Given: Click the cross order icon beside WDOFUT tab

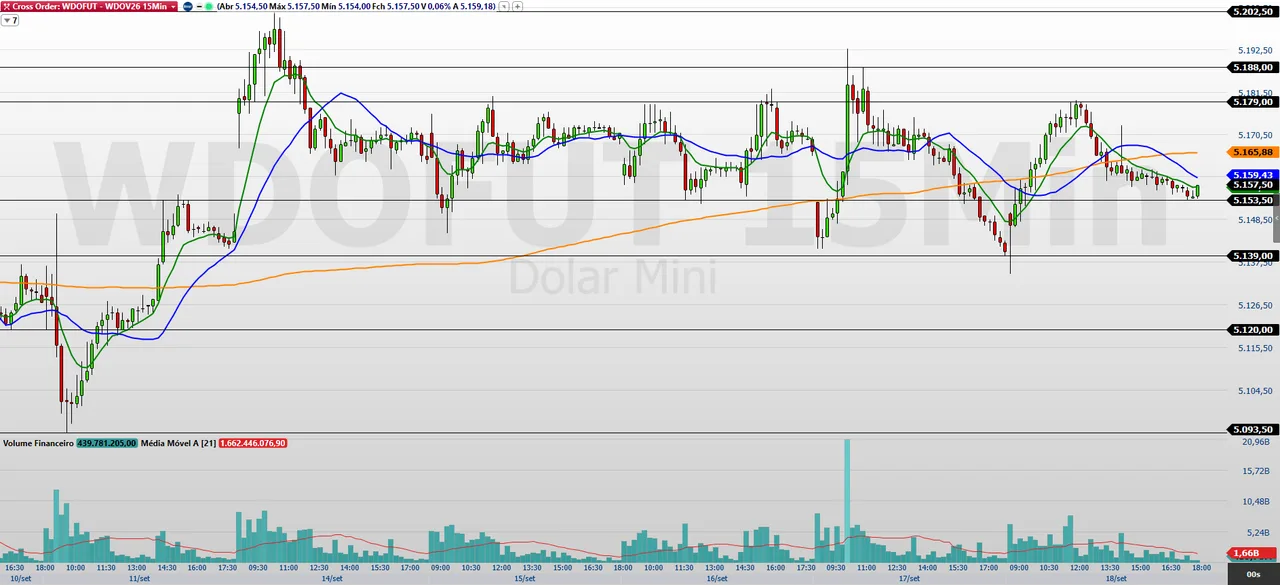Looking at the screenshot, I should [7, 6].
